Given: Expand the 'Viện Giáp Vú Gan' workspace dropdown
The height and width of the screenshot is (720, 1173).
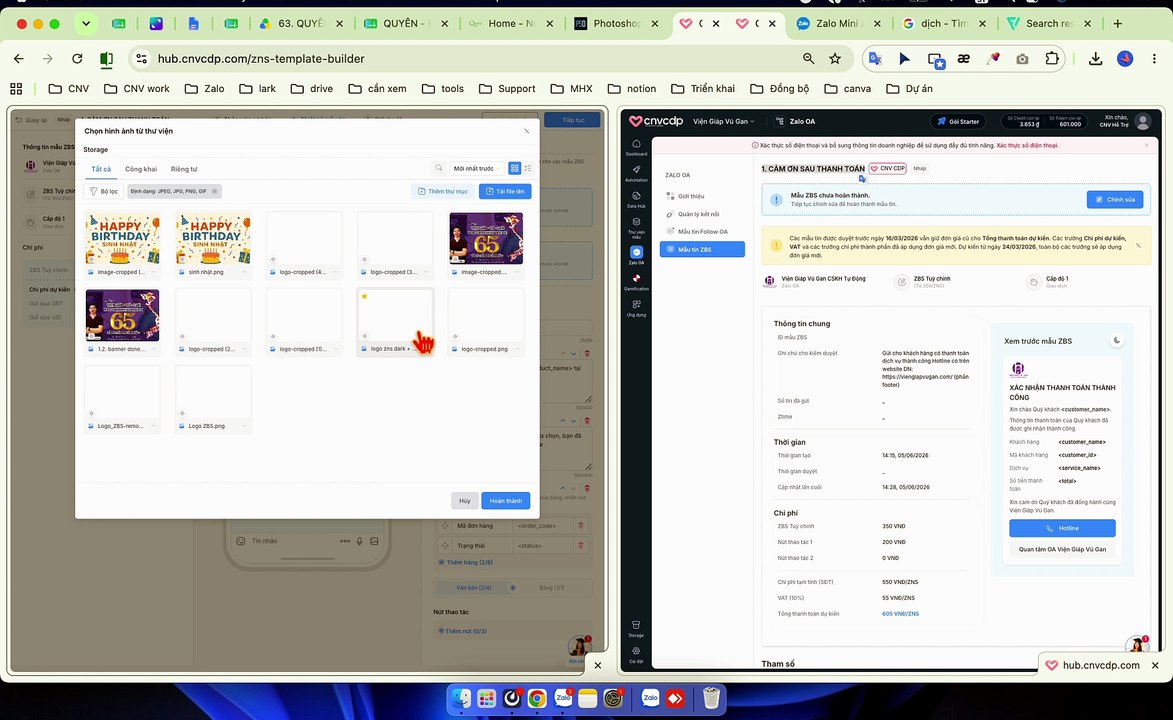Looking at the screenshot, I should [723, 121].
